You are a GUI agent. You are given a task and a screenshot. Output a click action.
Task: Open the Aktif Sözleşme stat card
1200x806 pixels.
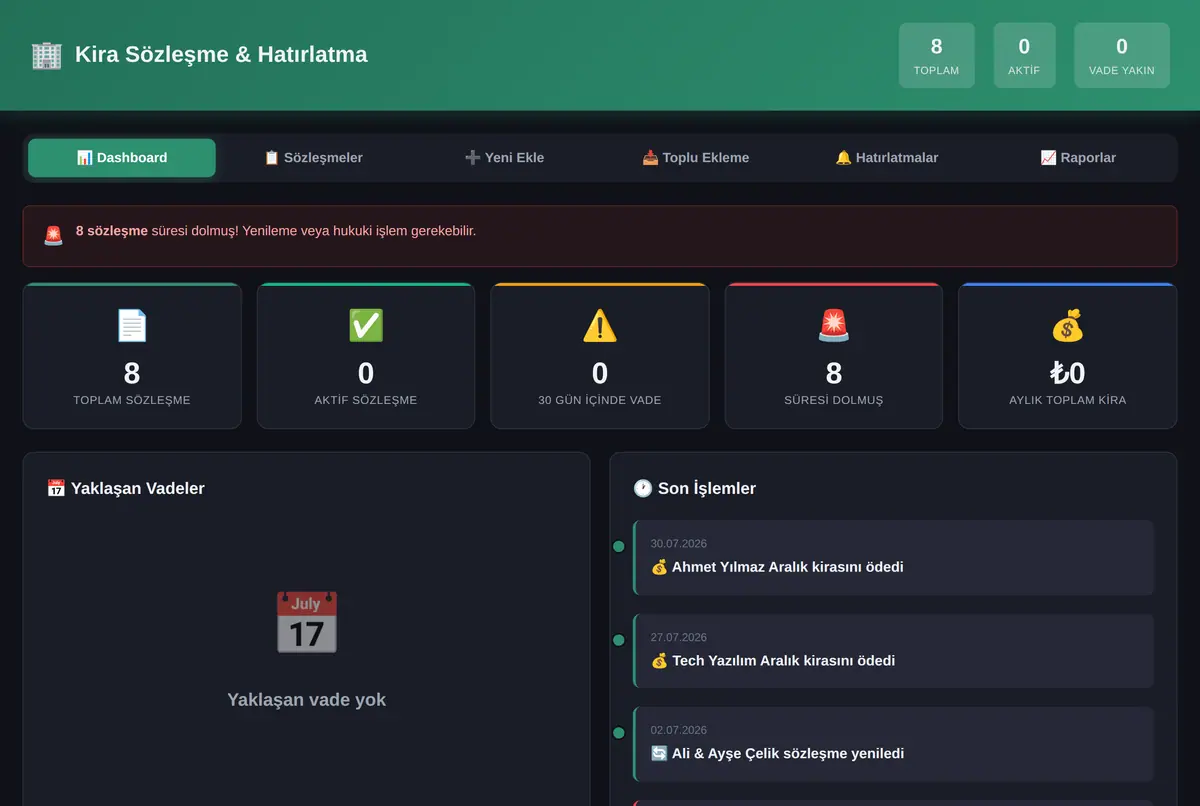pos(366,356)
